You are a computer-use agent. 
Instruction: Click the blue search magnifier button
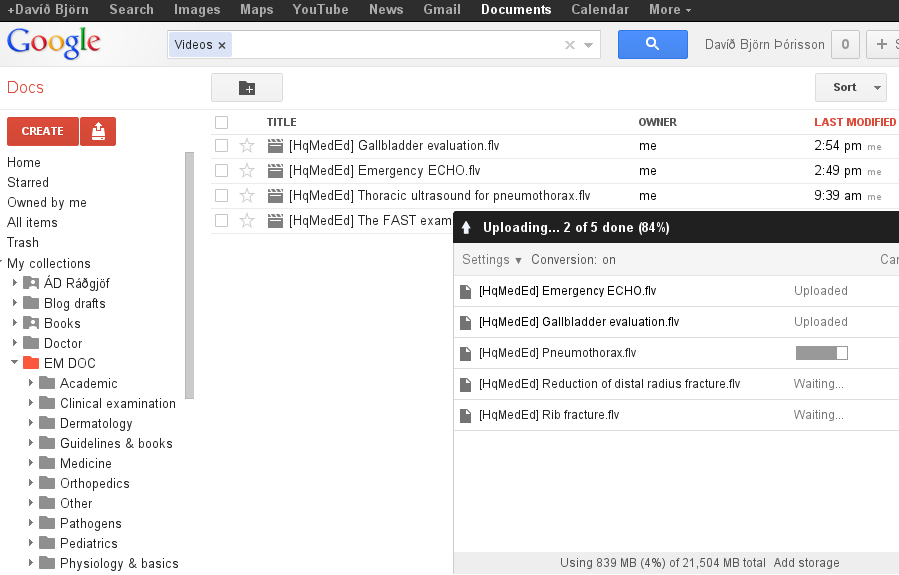(652, 44)
